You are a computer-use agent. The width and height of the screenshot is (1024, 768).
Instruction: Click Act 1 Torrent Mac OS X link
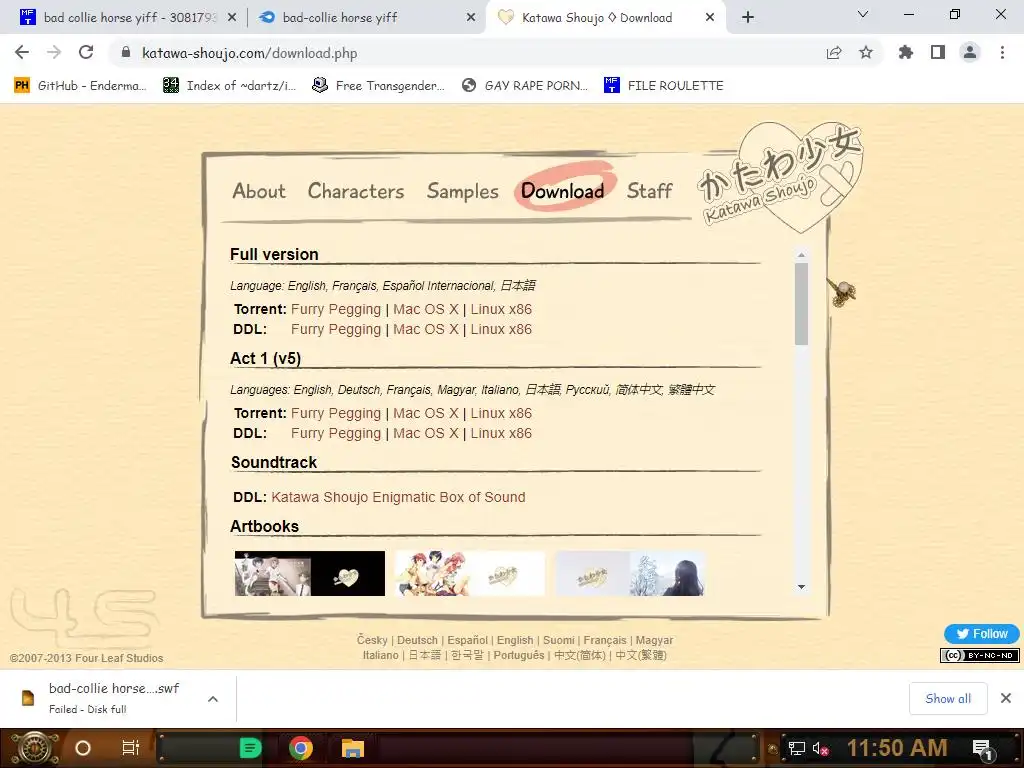coord(426,413)
